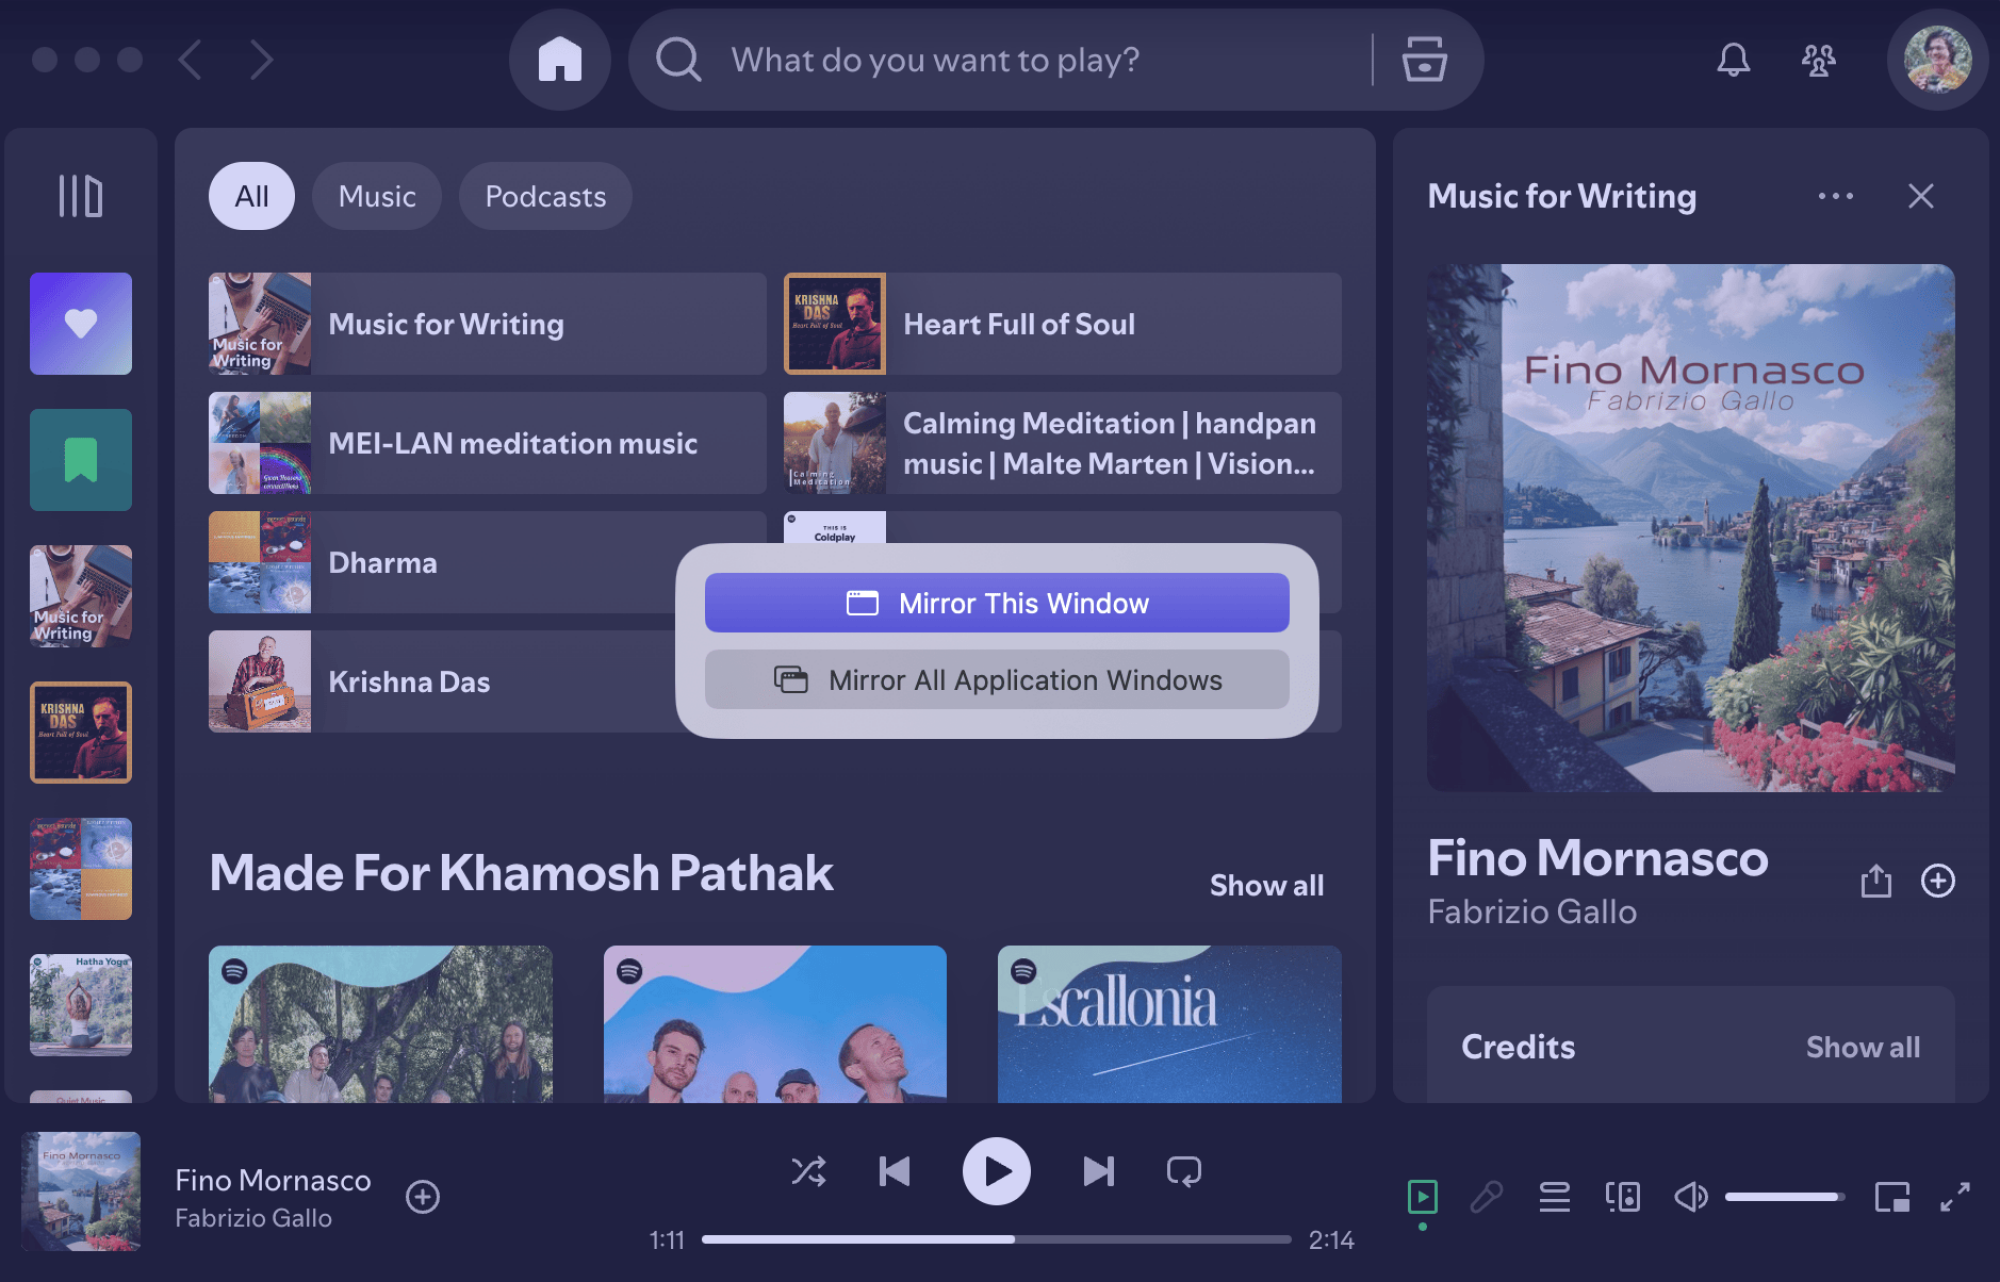
Task: Click the Credits heading
Action: click(x=1518, y=1047)
